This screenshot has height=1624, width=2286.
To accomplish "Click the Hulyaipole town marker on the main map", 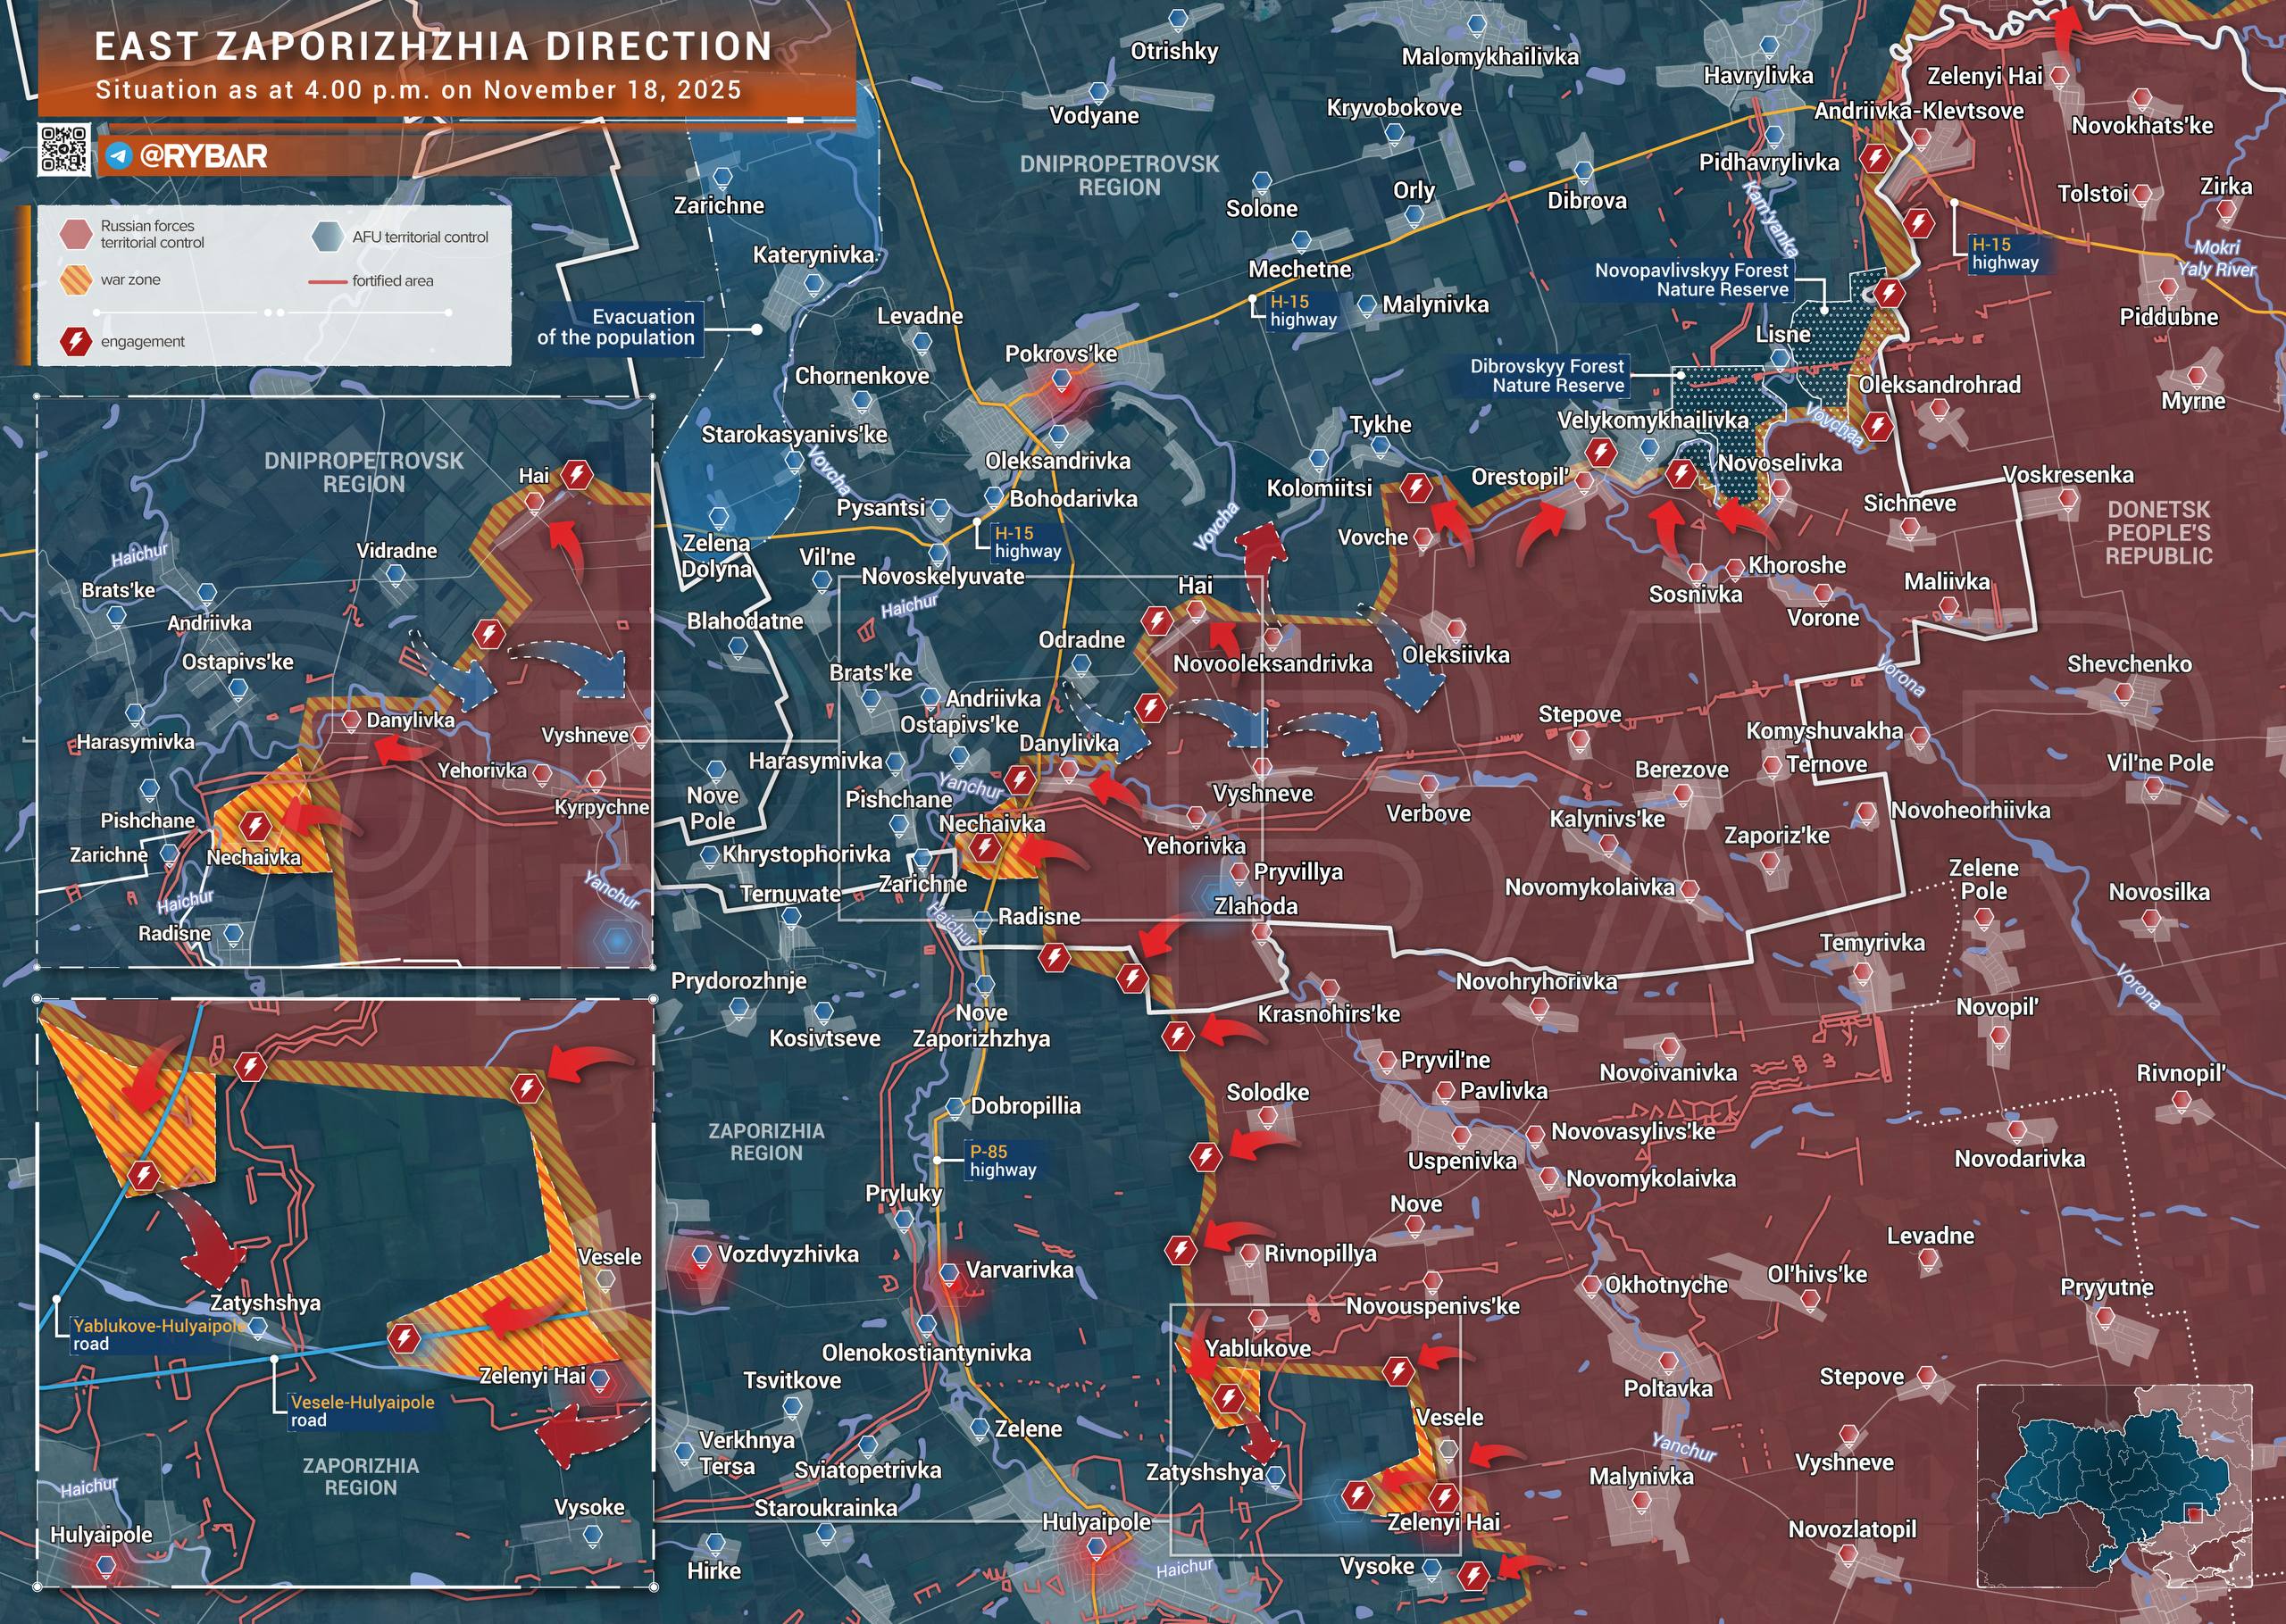I will click(x=1097, y=1547).
